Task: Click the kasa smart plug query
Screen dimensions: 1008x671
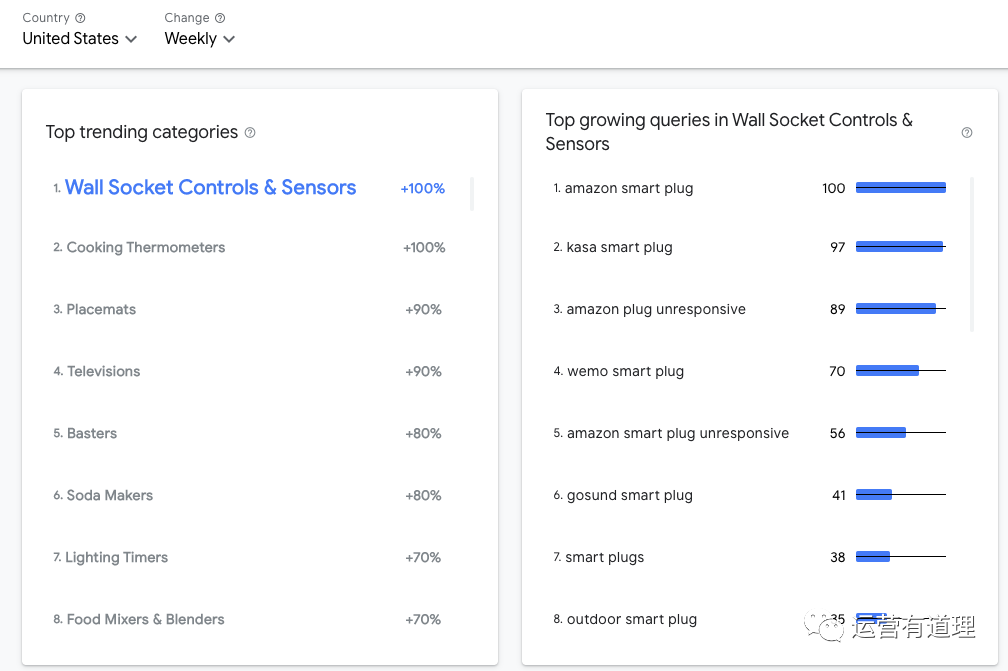Action: (619, 248)
